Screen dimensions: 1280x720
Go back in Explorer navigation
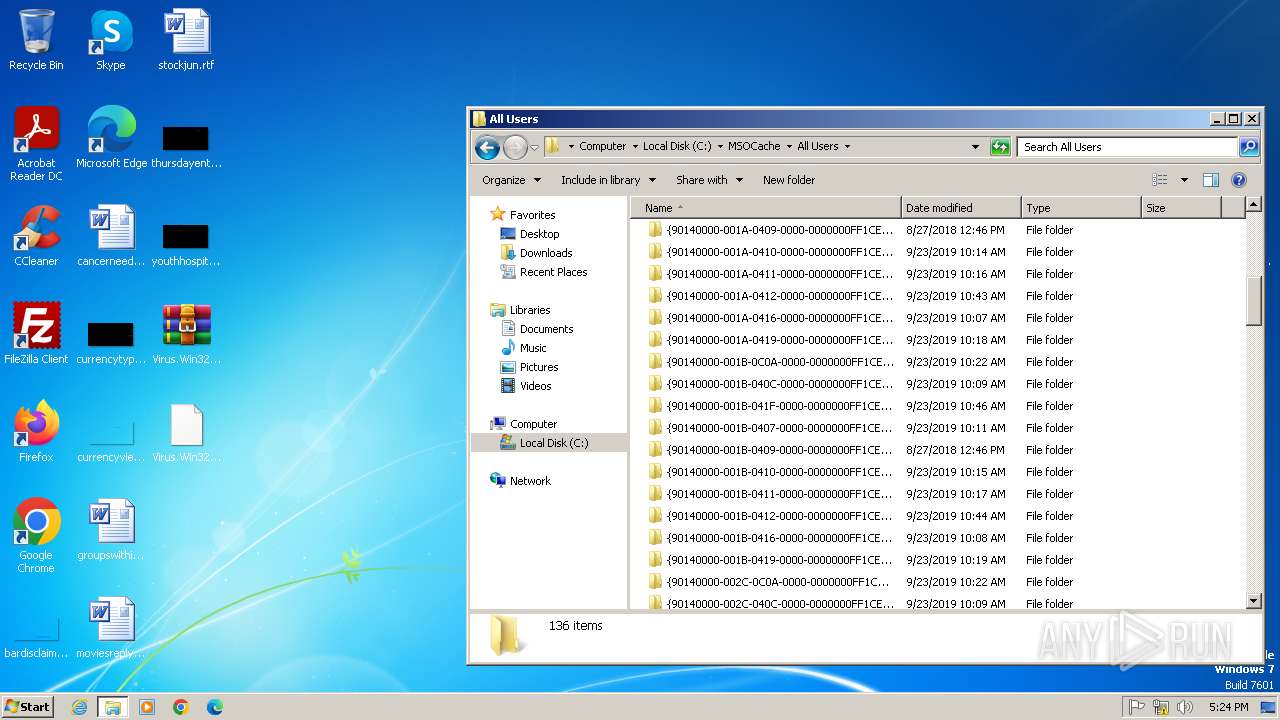487,147
